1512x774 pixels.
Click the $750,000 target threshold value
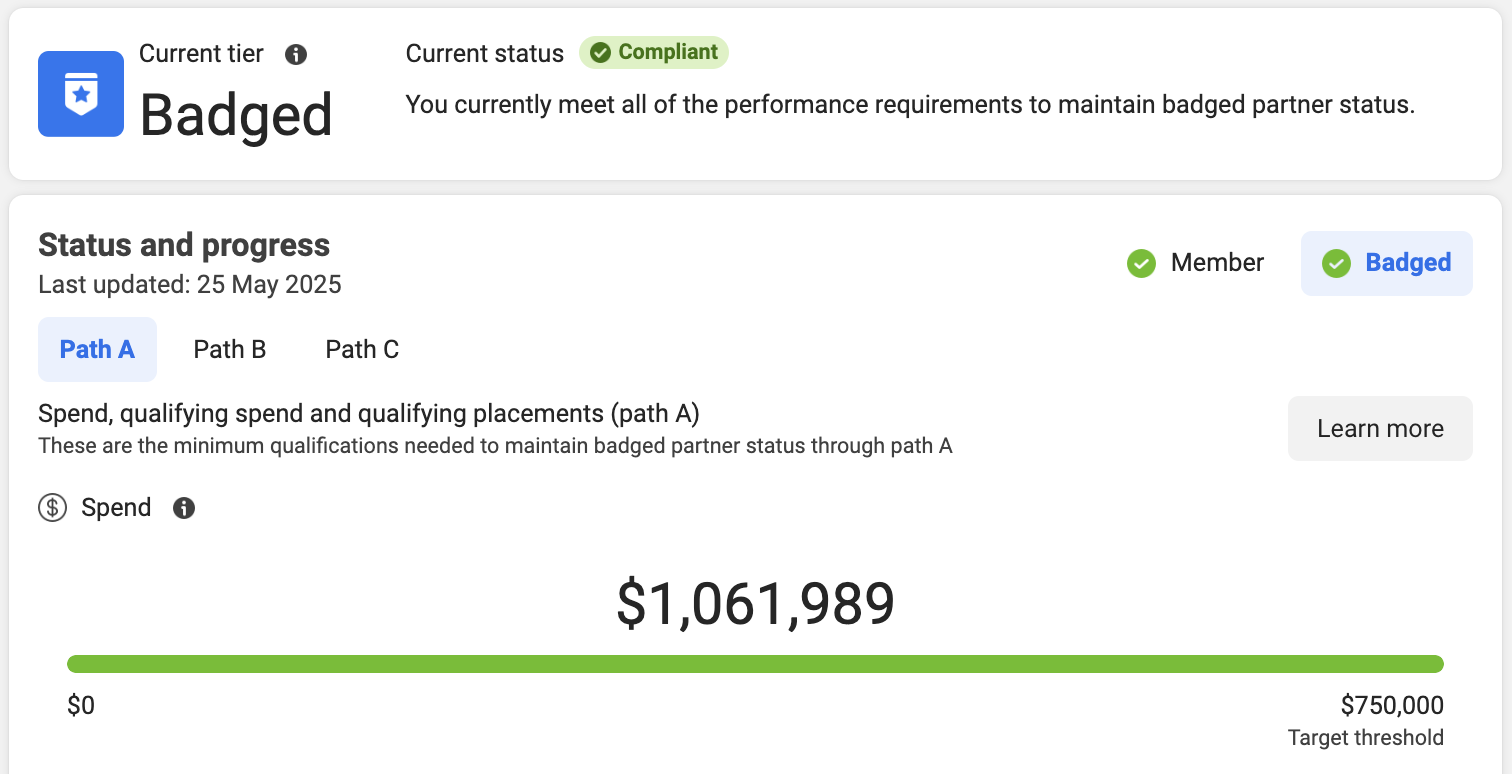coord(1392,706)
